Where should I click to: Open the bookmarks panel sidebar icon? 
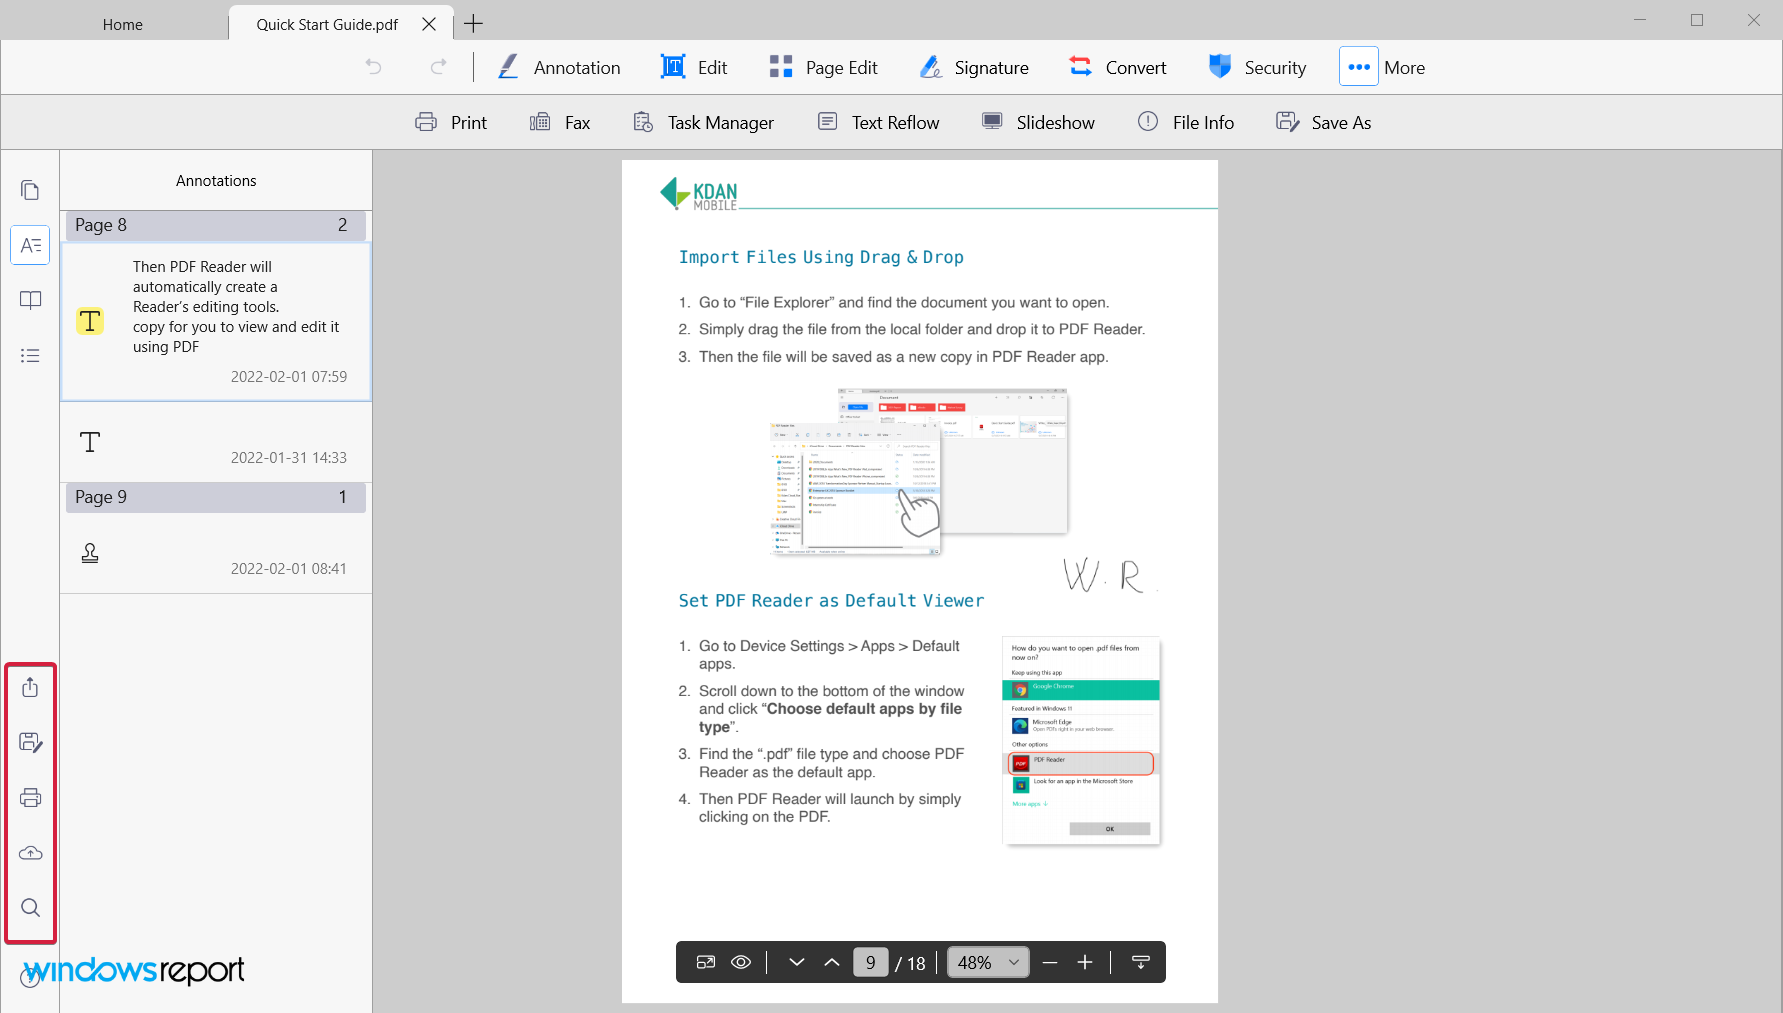coord(30,300)
